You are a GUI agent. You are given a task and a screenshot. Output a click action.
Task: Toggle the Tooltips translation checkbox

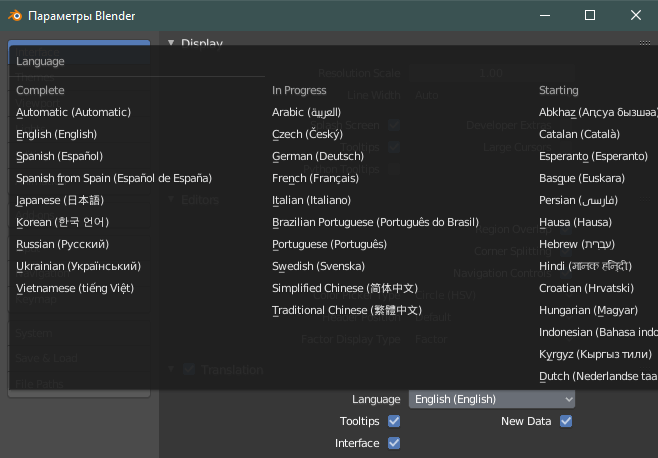394,421
